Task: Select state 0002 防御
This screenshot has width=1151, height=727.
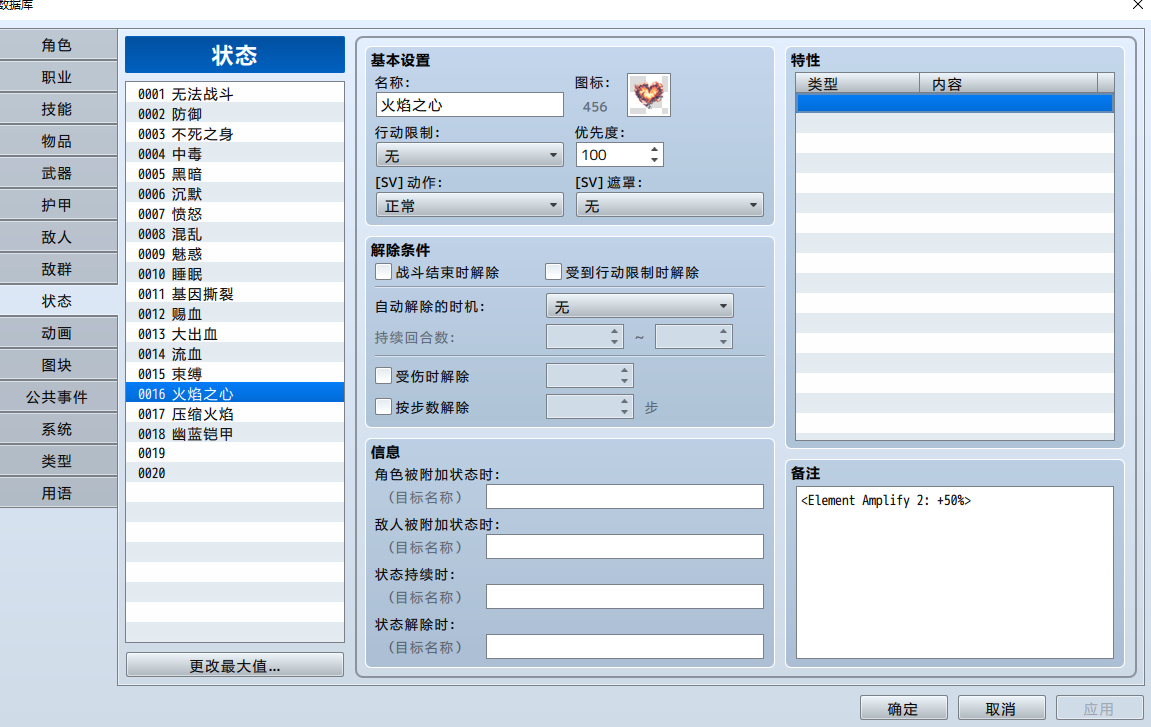Action: (234, 114)
